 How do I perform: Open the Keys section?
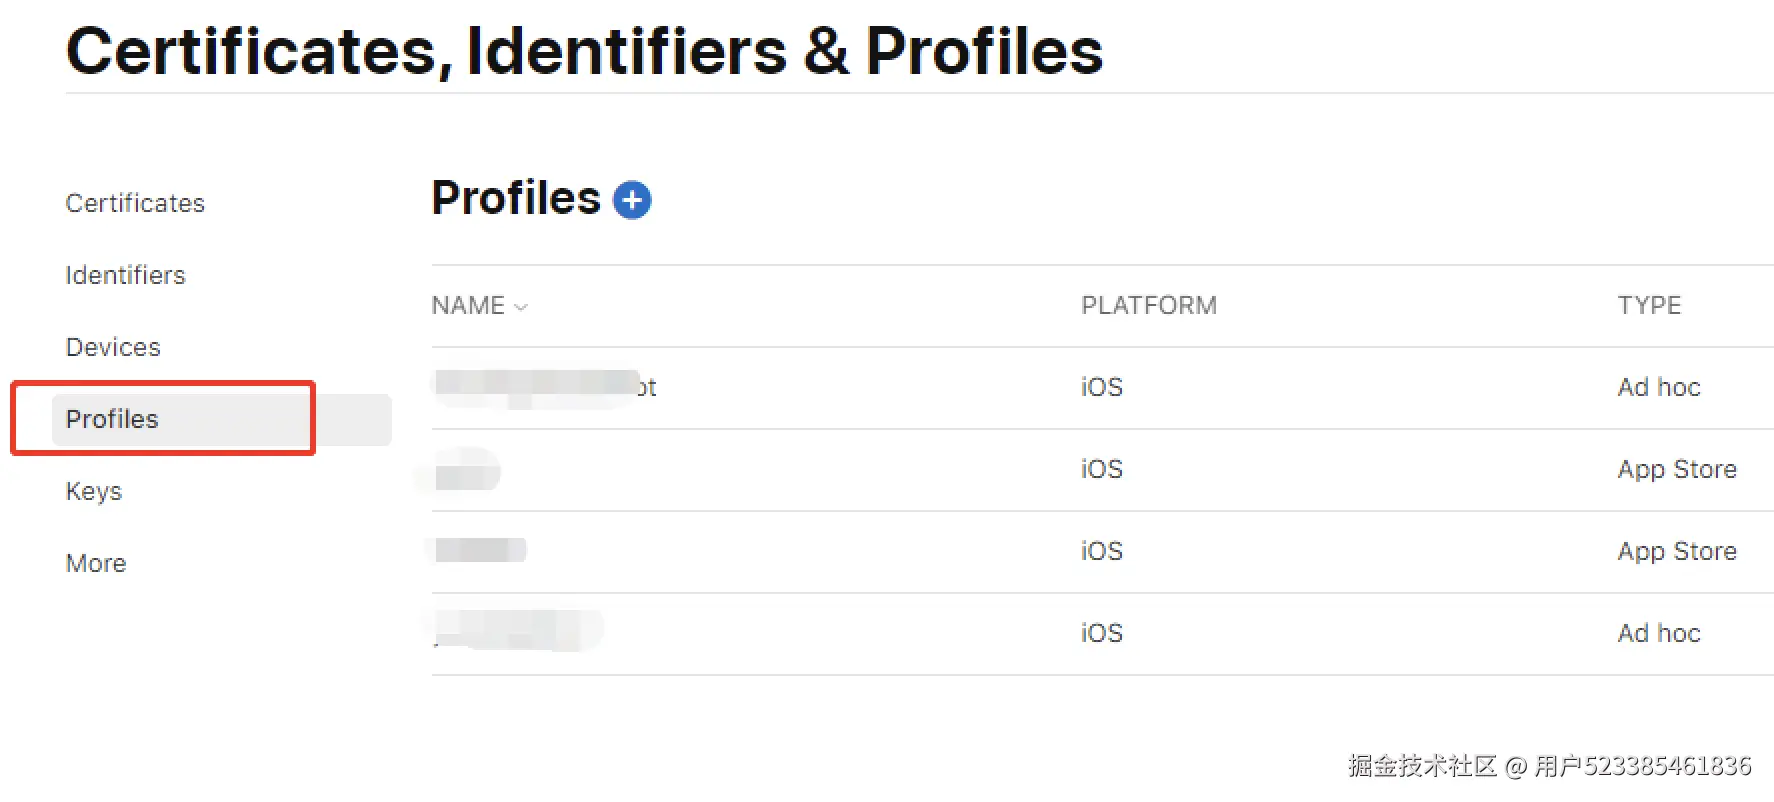point(94,491)
